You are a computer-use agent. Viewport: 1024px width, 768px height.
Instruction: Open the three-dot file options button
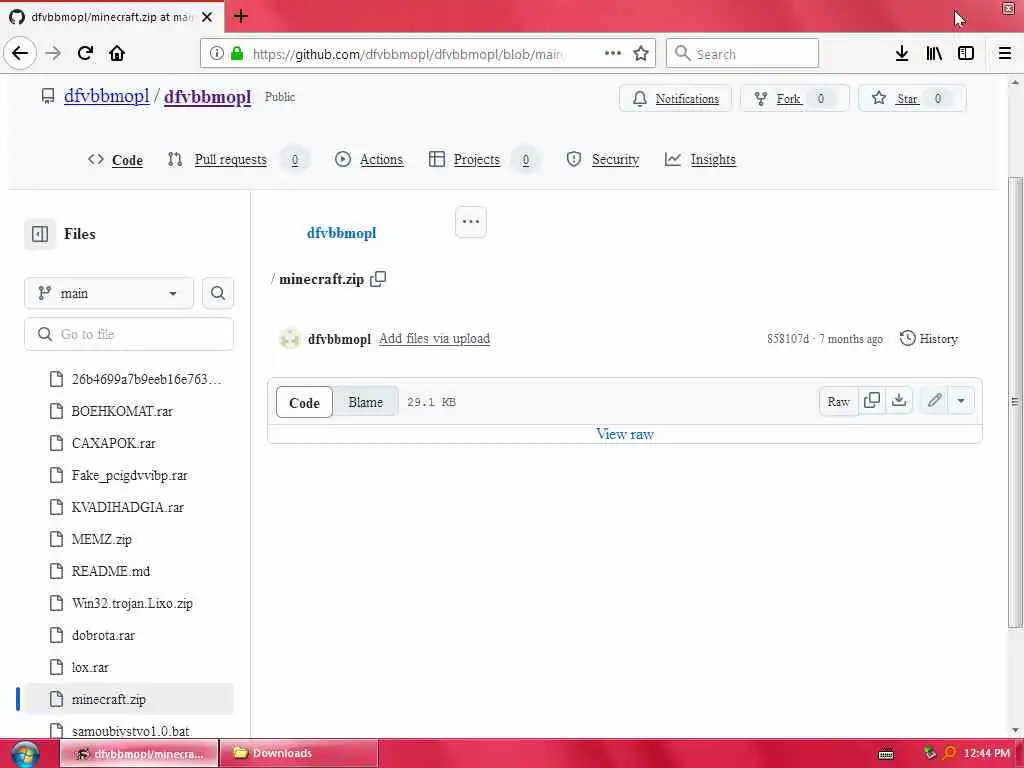[470, 222]
